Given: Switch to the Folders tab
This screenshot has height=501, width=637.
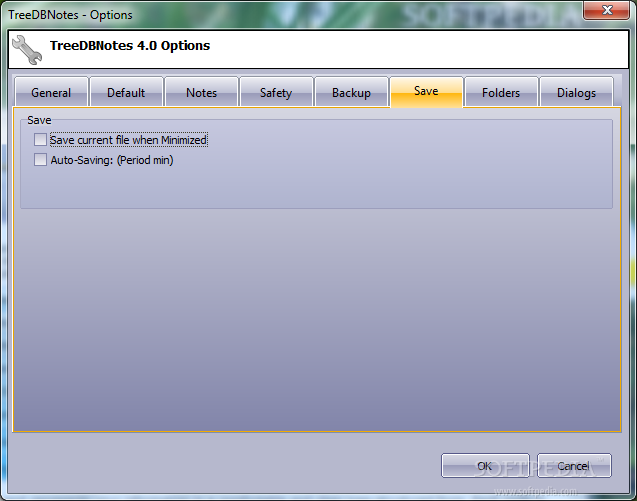Looking at the screenshot, I should point(501,92).
